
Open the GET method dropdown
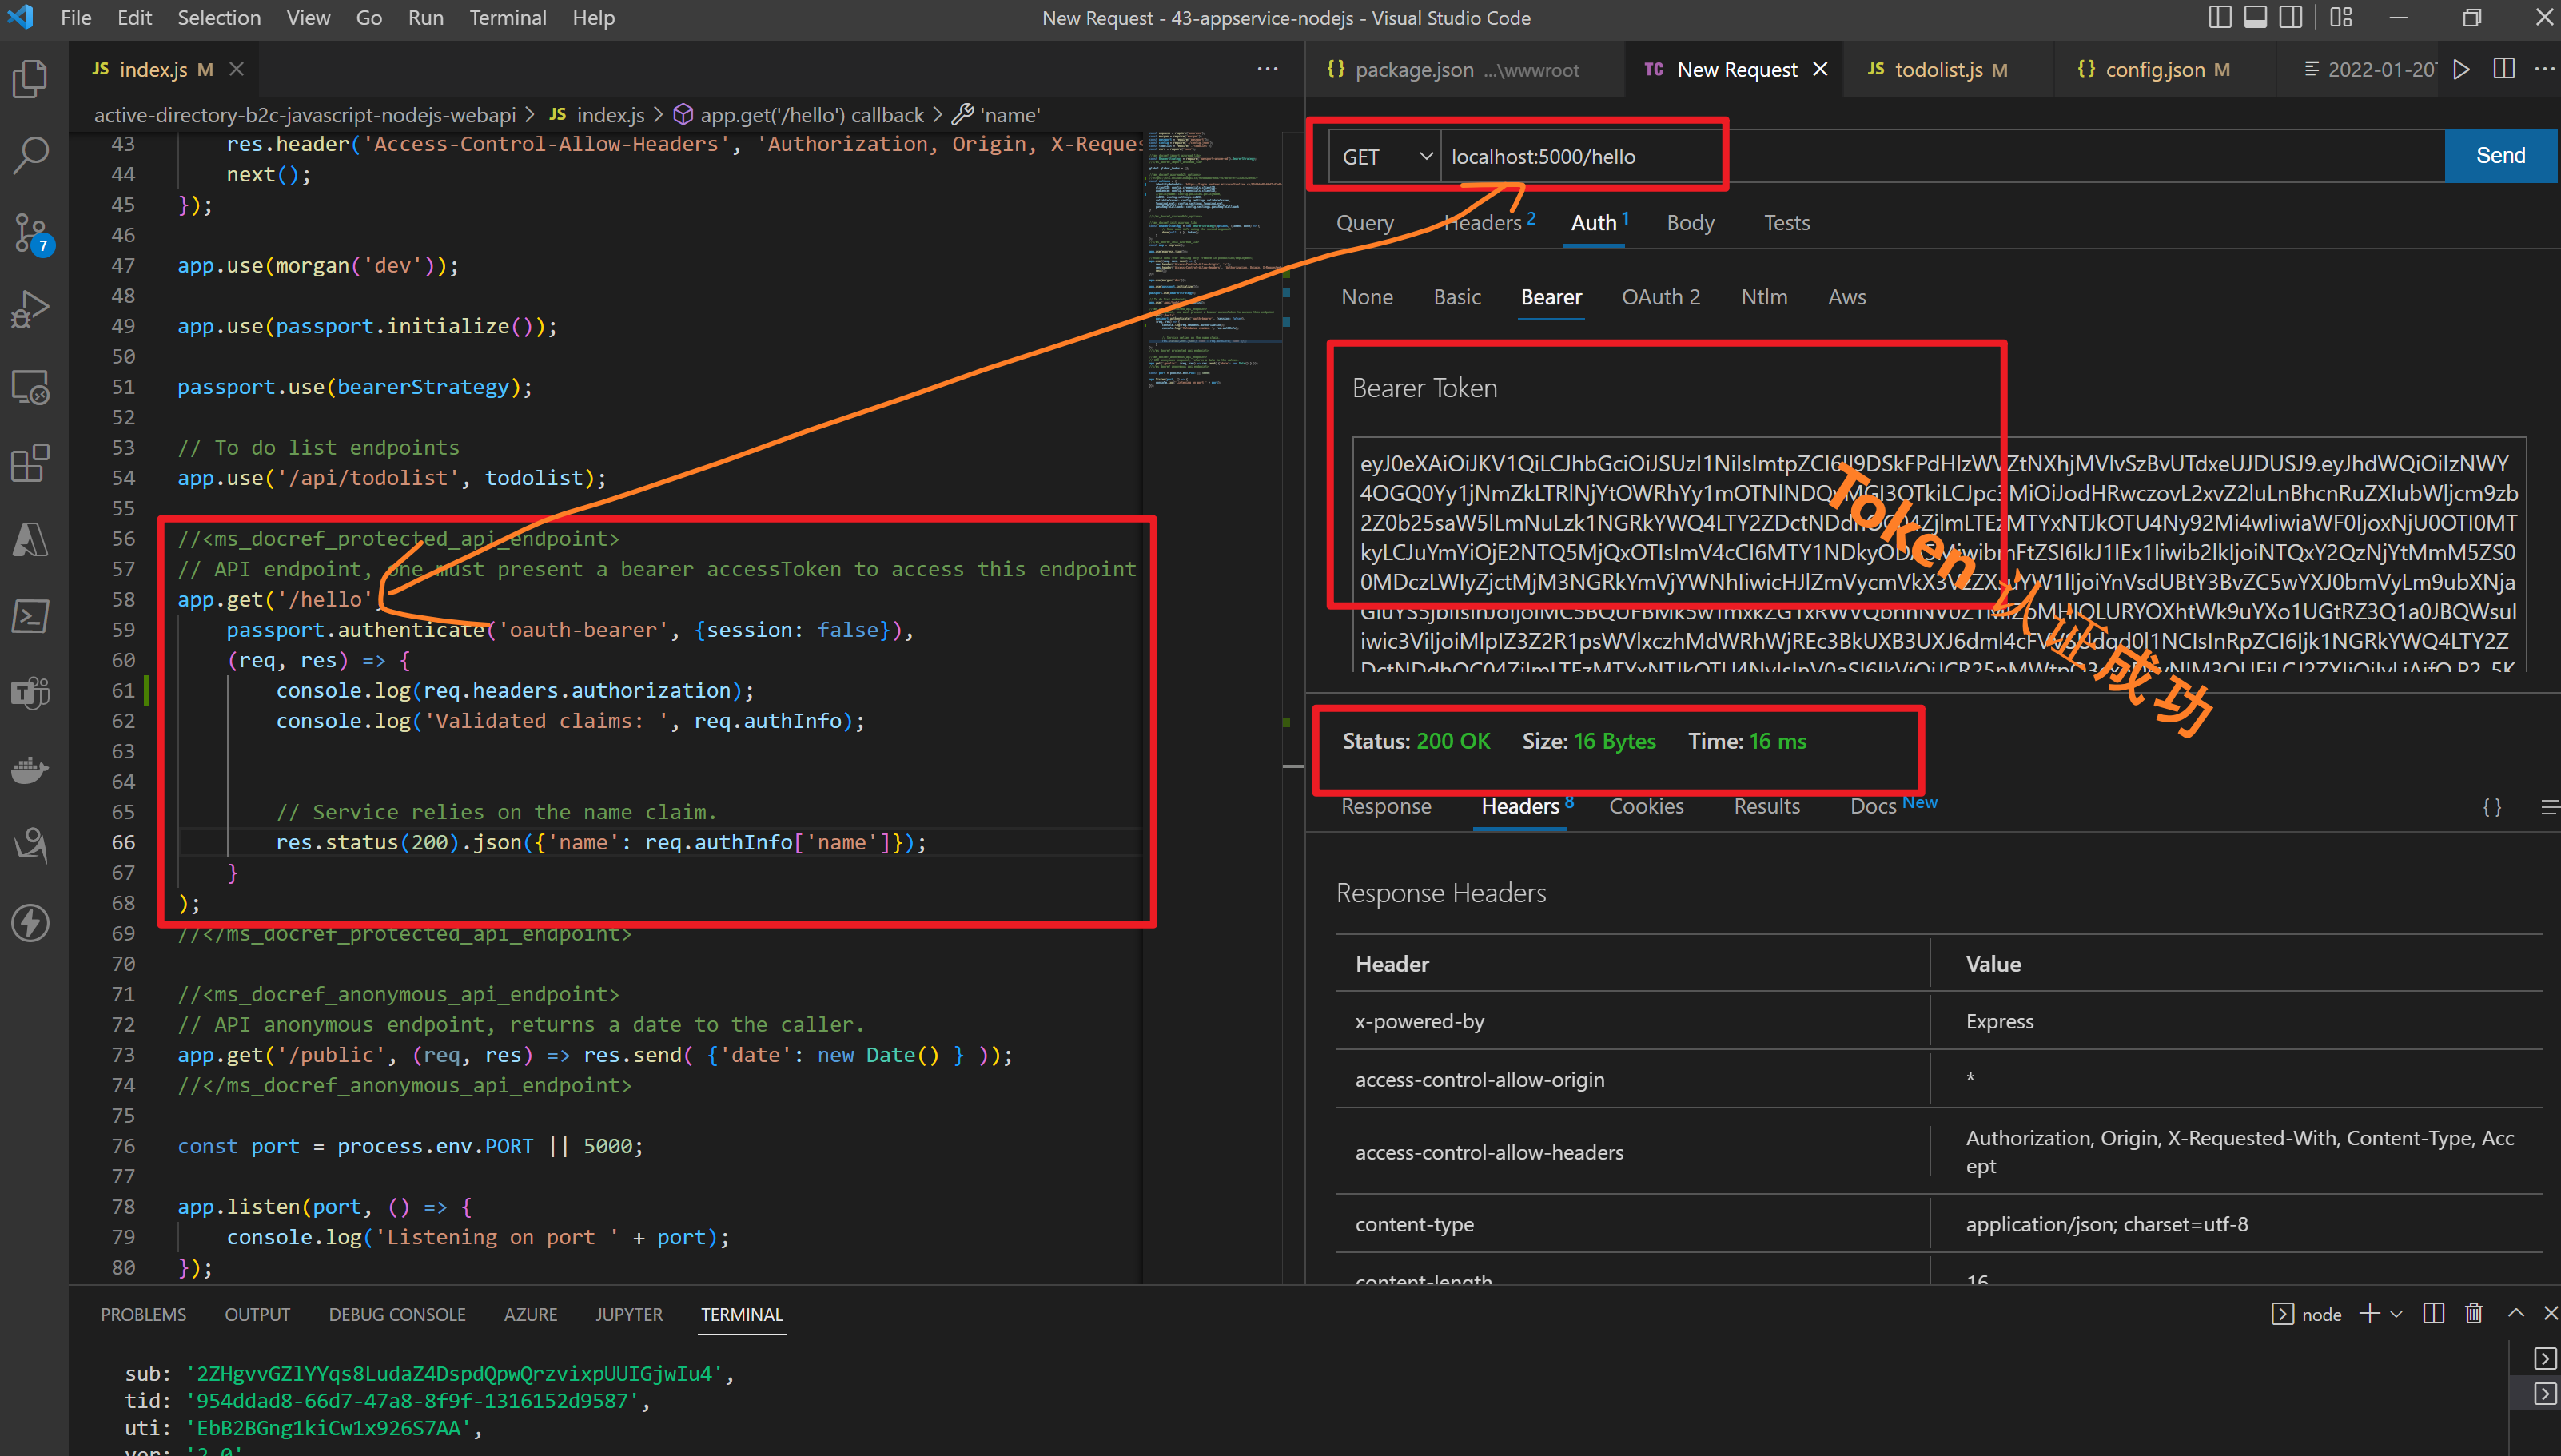click(x=1385, y=157)
